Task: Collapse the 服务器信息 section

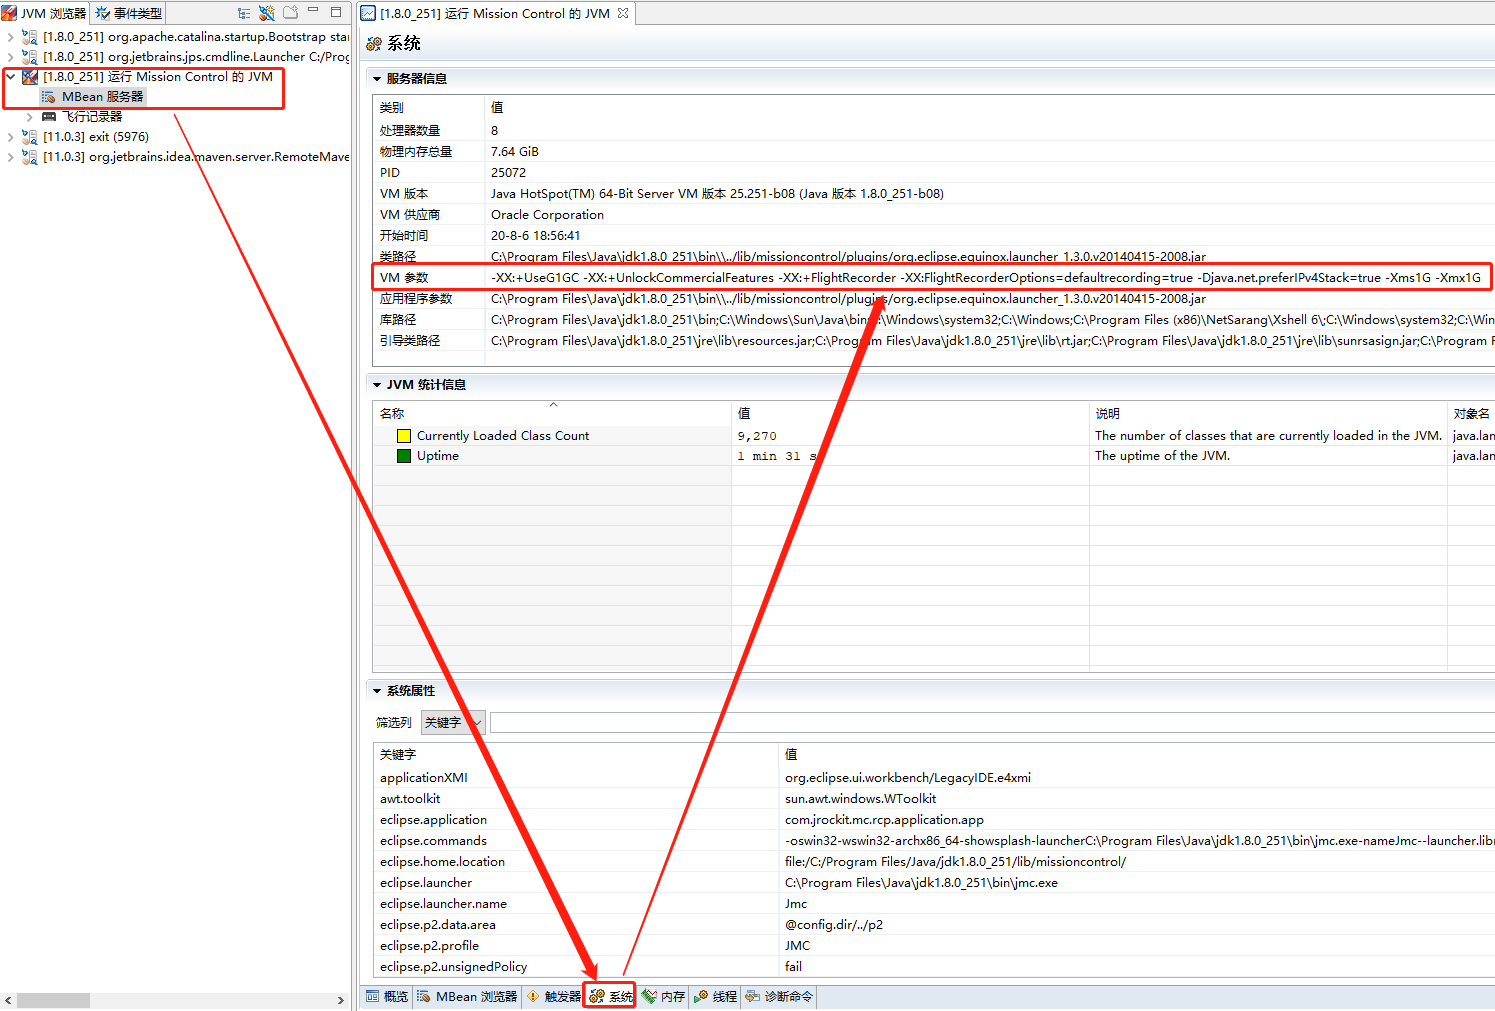Action: pyautogui.click(x=376, y=78)
